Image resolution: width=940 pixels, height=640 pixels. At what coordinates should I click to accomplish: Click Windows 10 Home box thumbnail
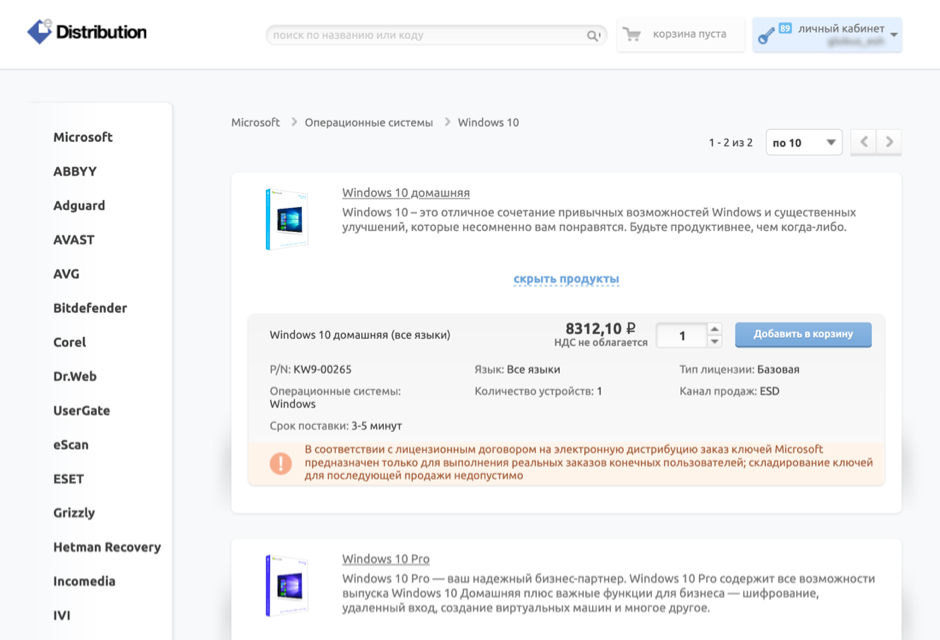pyautogui.click(x=287, y=219)
